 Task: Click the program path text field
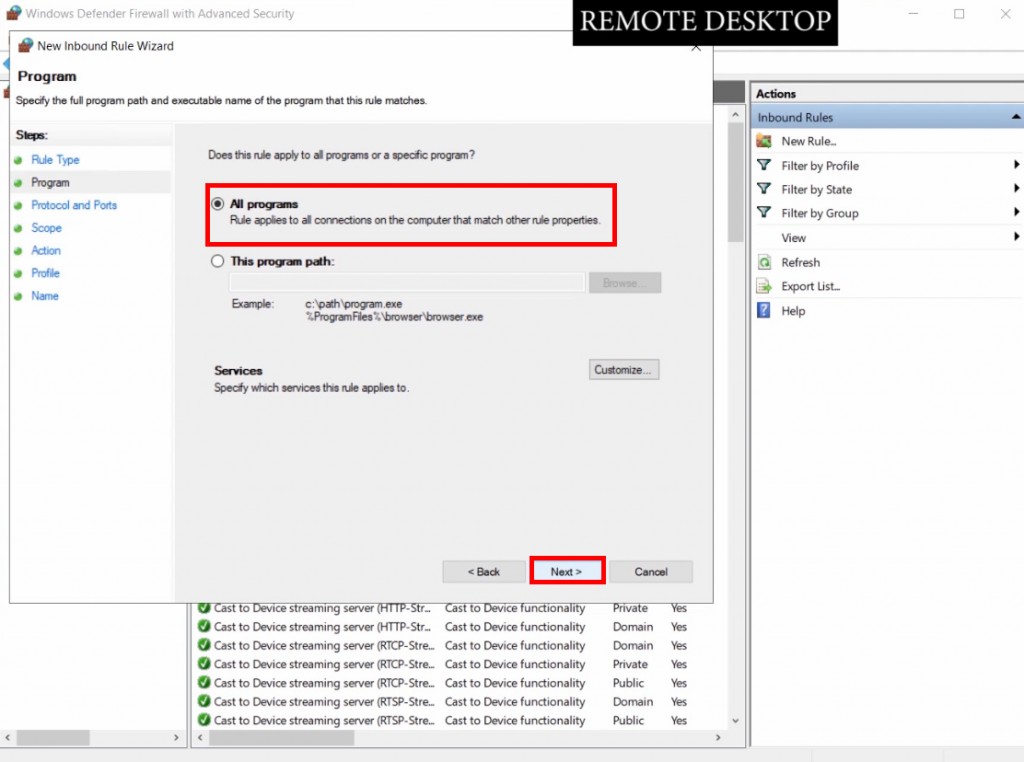[x=407, y=283]
